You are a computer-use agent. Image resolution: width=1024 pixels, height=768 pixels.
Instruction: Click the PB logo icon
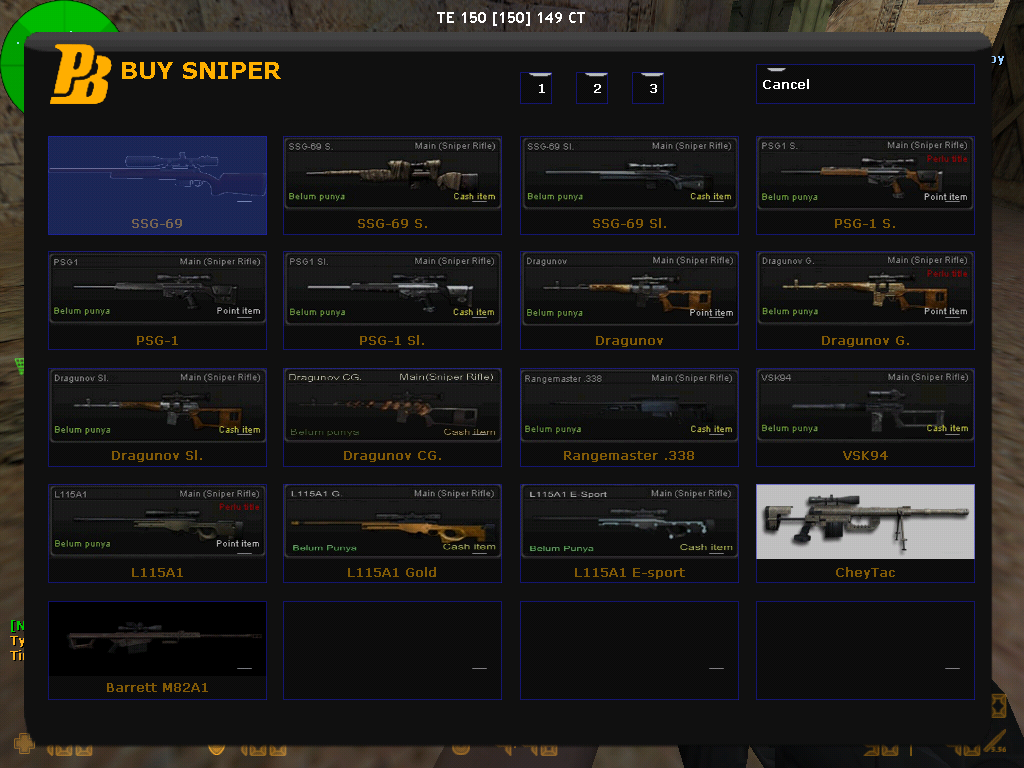80,74
